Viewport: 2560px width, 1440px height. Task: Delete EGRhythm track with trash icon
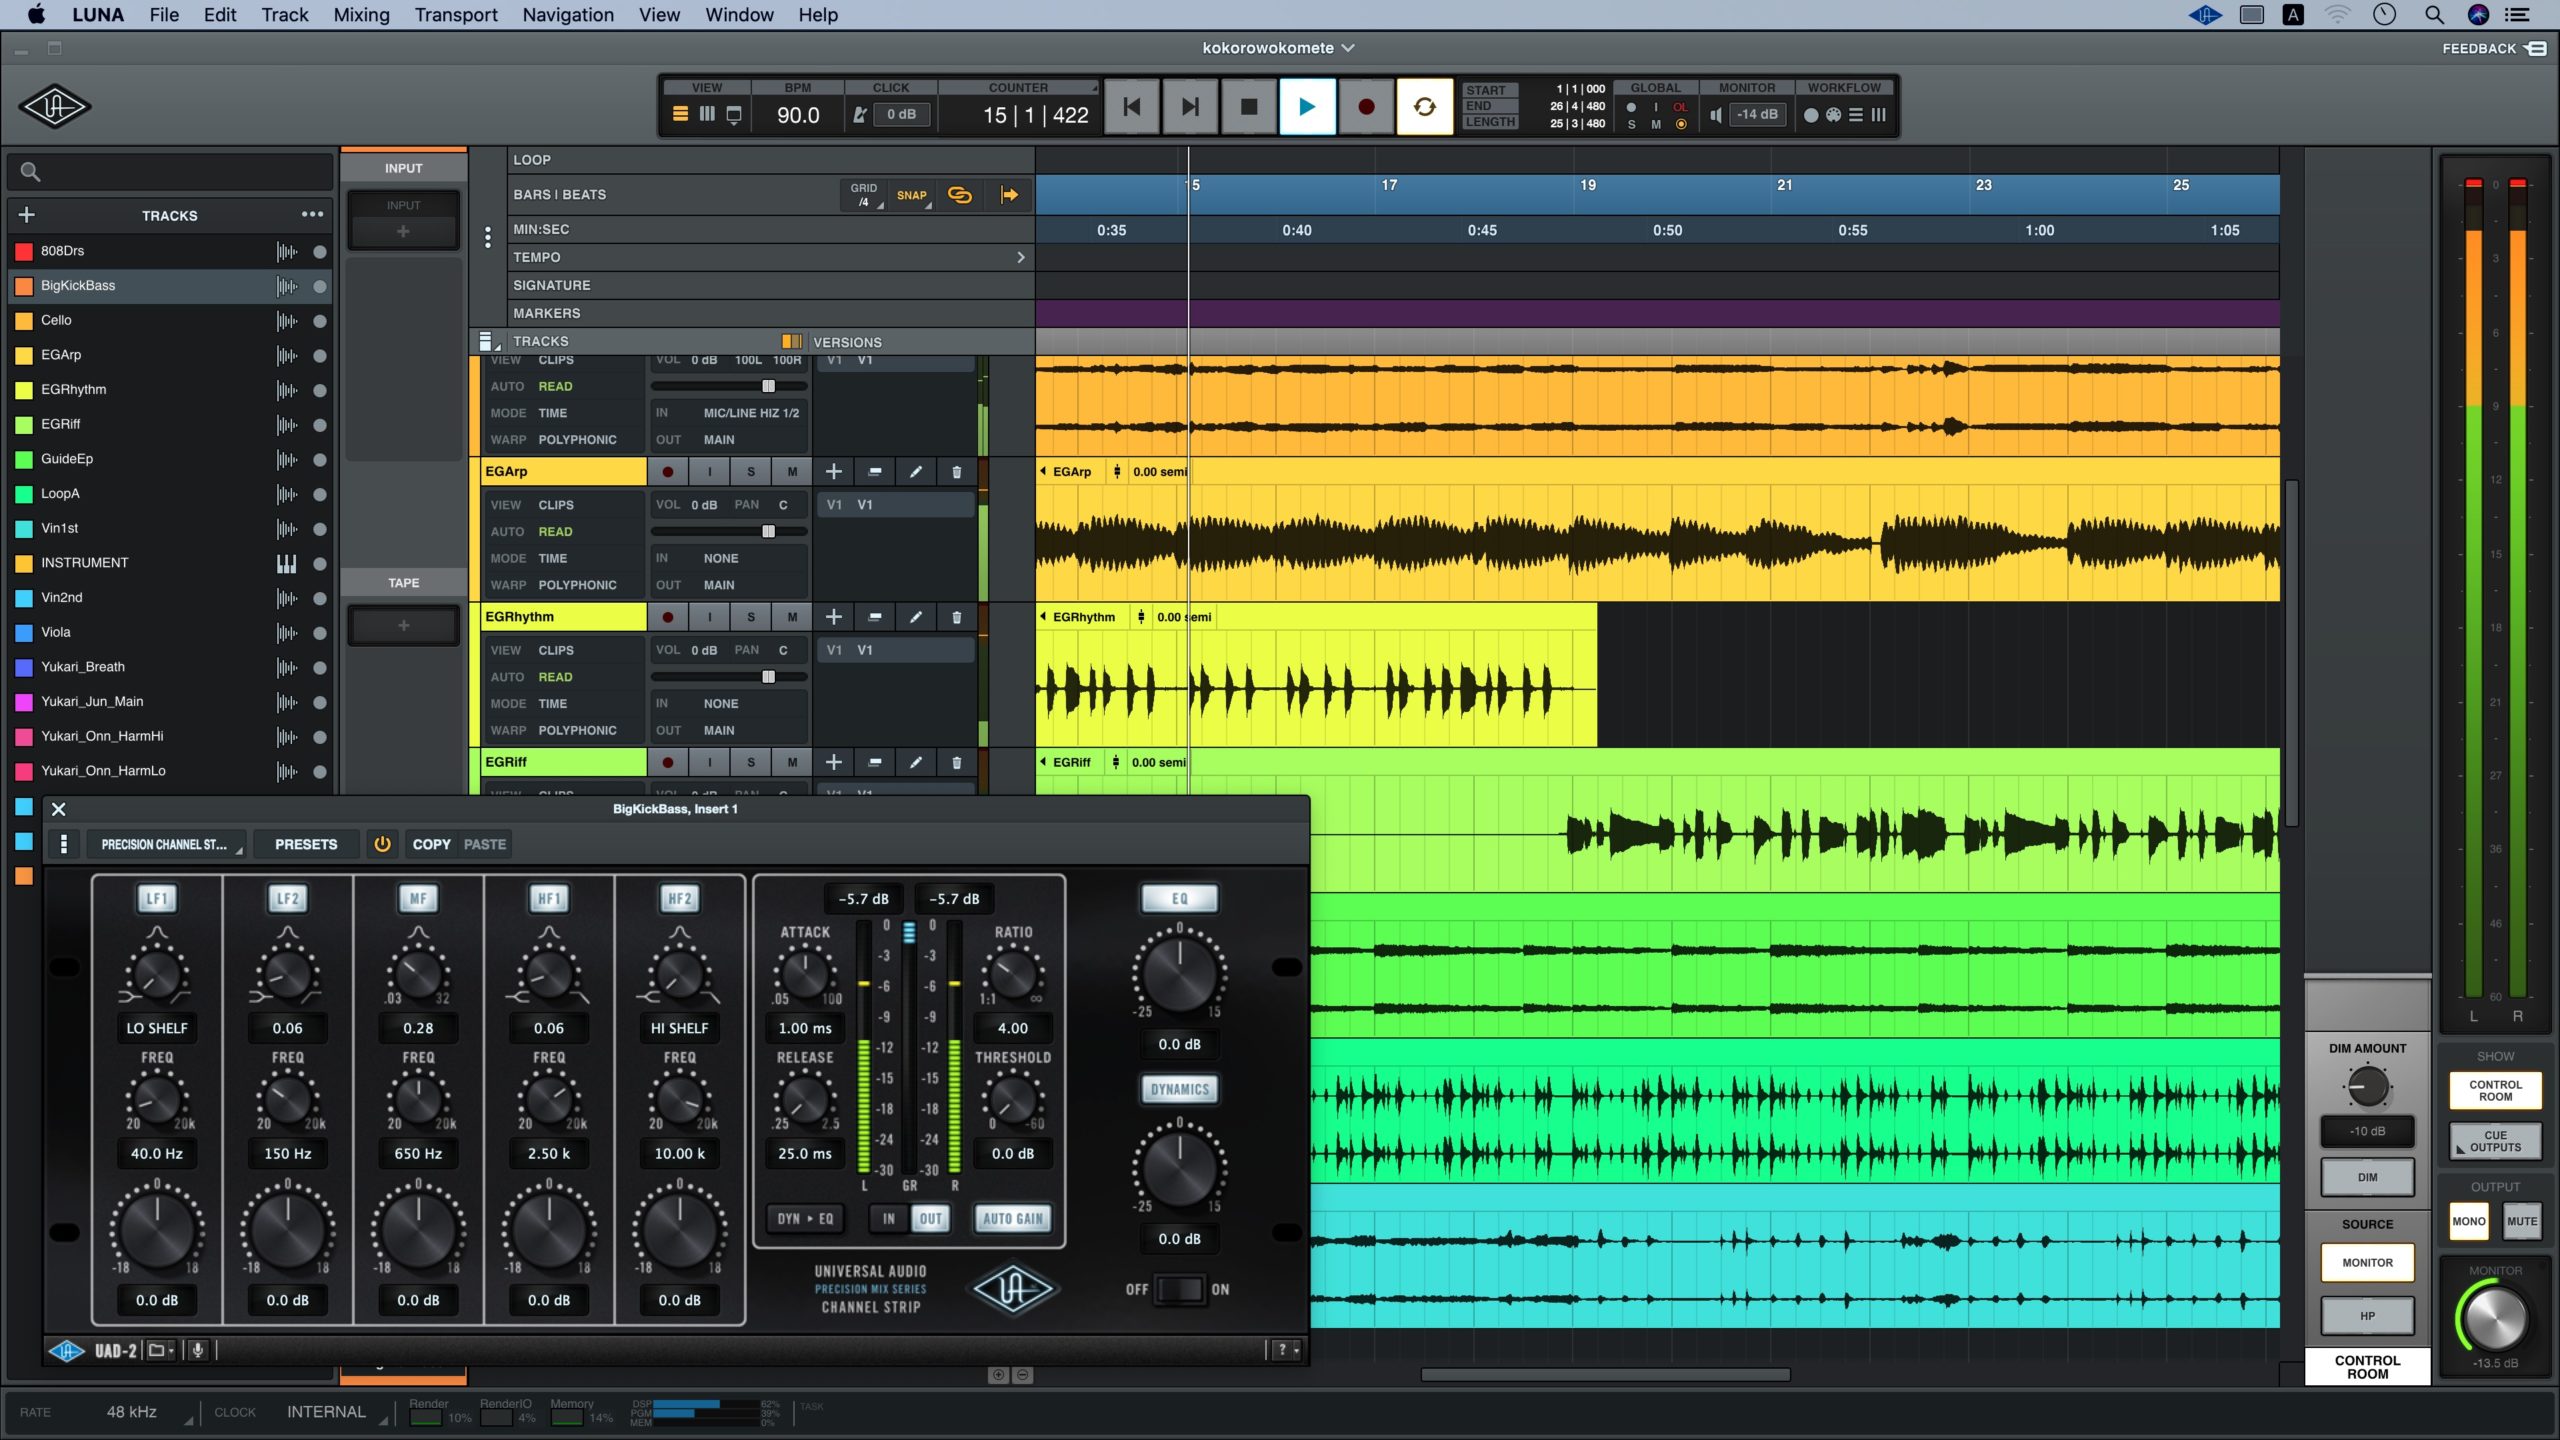(956, 617)
